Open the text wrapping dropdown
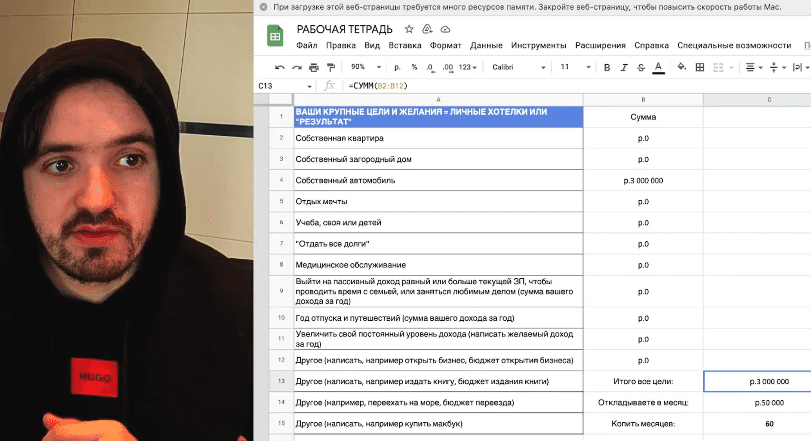The image size is (811, 441). point(801,67)
